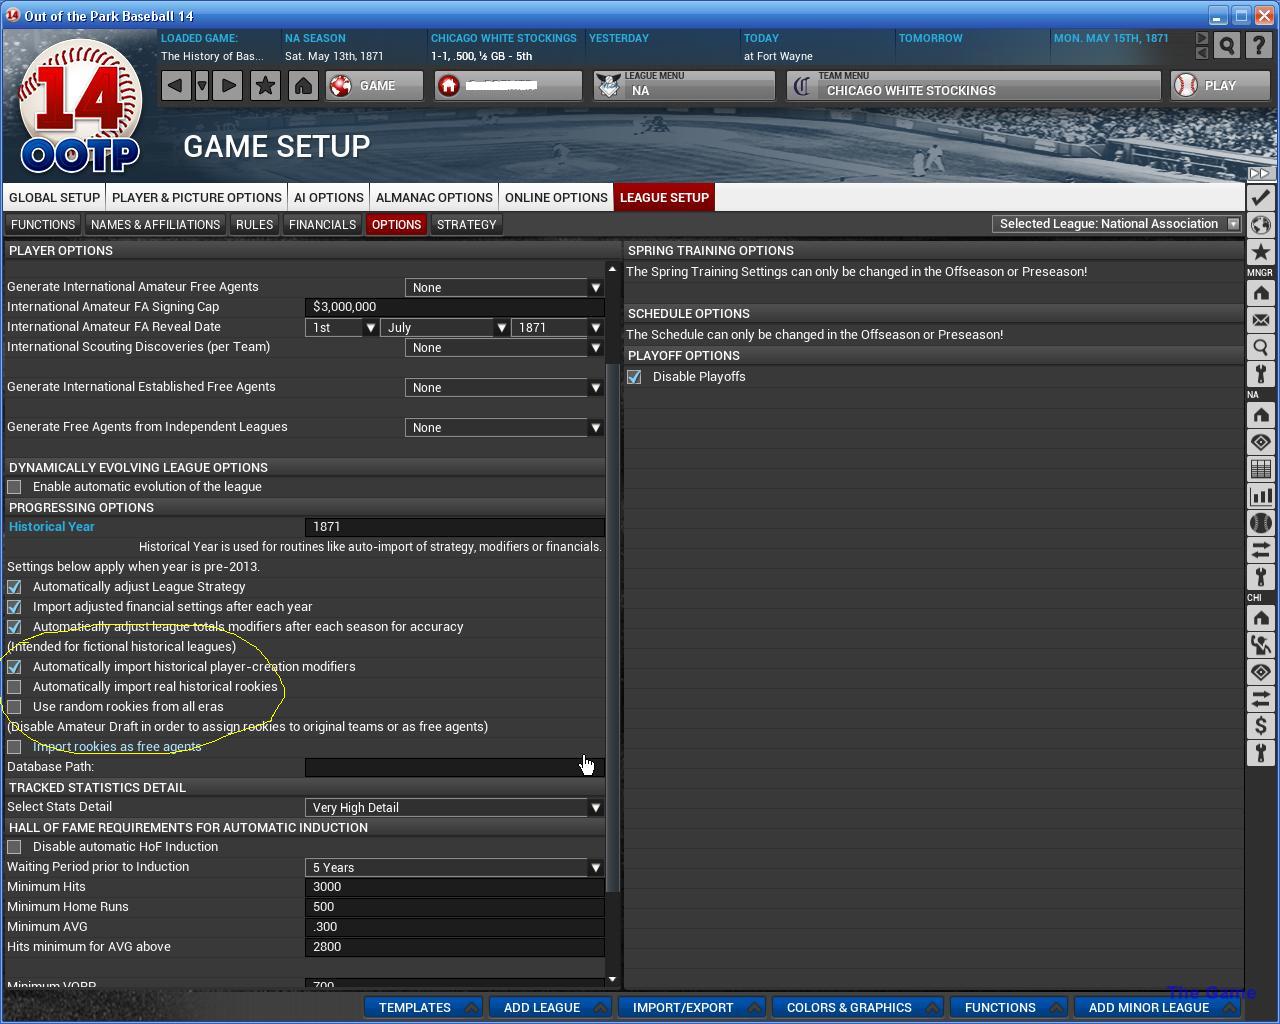Click the checkmark icon in right sidebar
1280x1024 pixels.
1260,198
